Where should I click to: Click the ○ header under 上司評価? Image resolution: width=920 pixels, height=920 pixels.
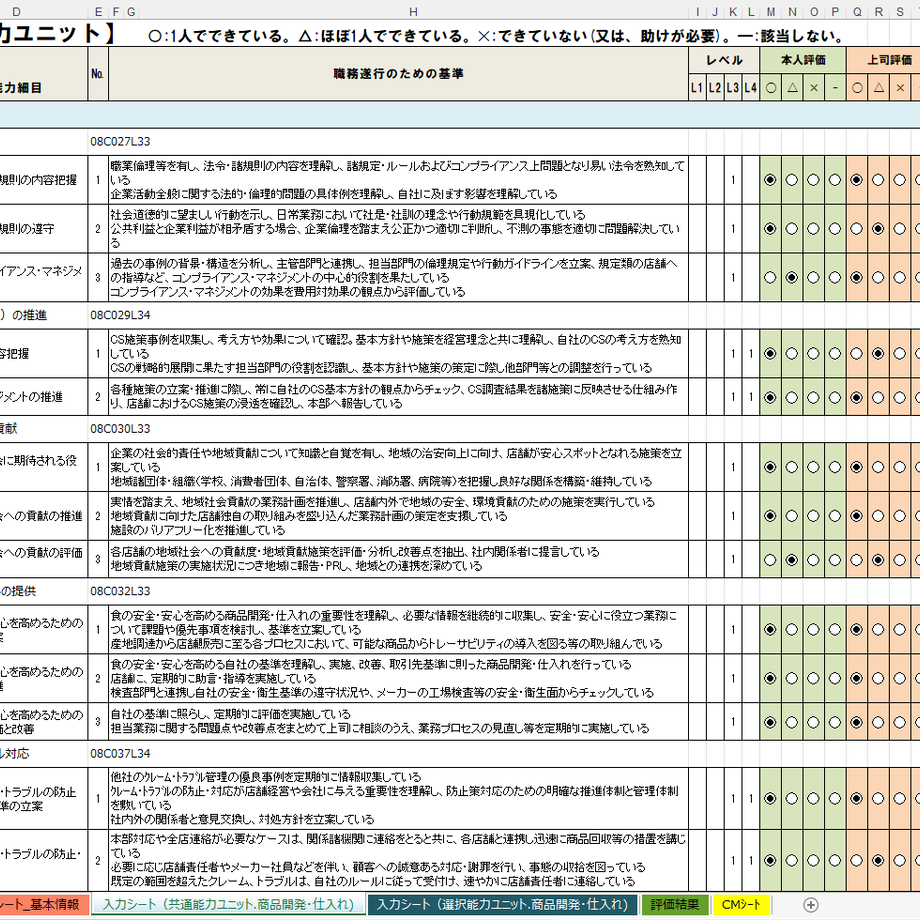(x=857, y=88)
